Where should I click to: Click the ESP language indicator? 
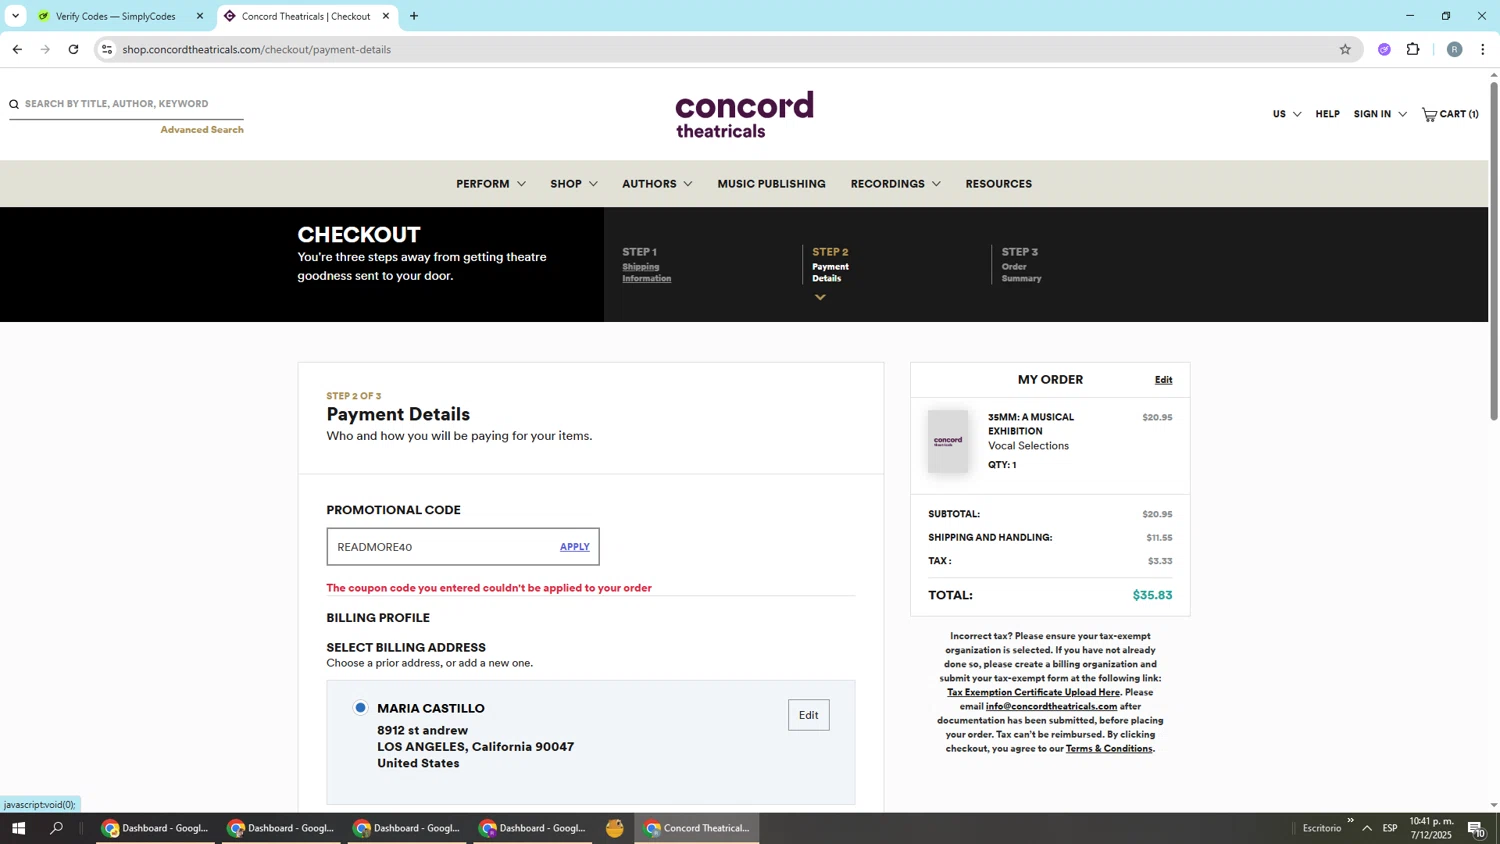pos(1389,828)
